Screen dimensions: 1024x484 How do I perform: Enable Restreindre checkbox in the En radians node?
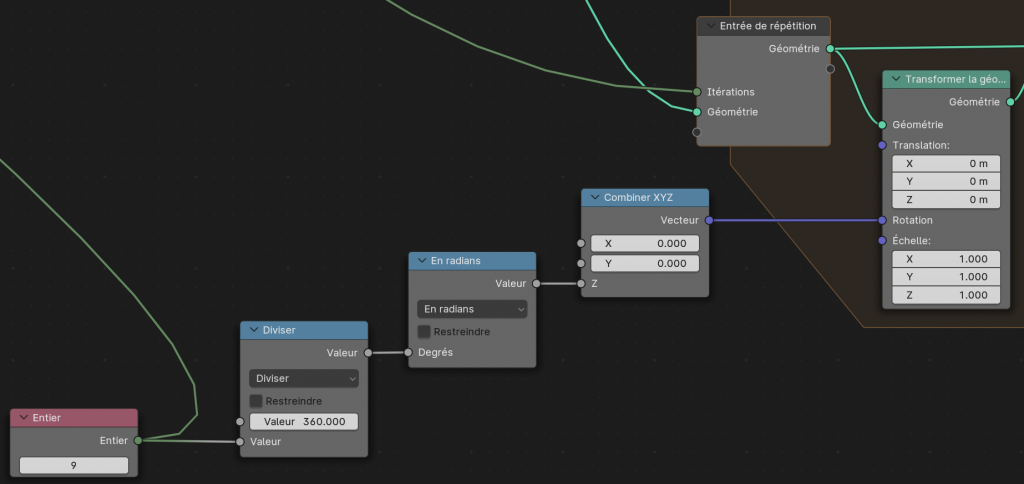tap(424, 331)
